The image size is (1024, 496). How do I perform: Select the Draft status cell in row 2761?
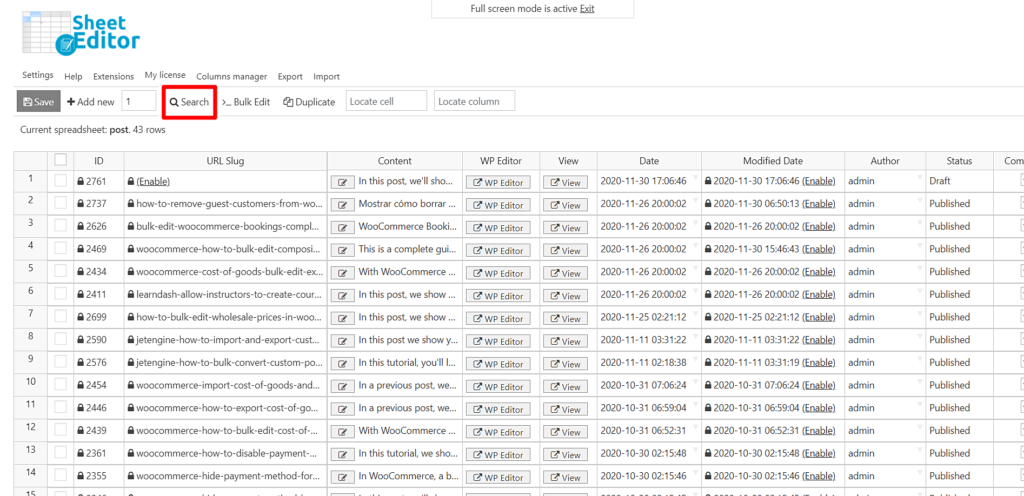coord(959,181)
